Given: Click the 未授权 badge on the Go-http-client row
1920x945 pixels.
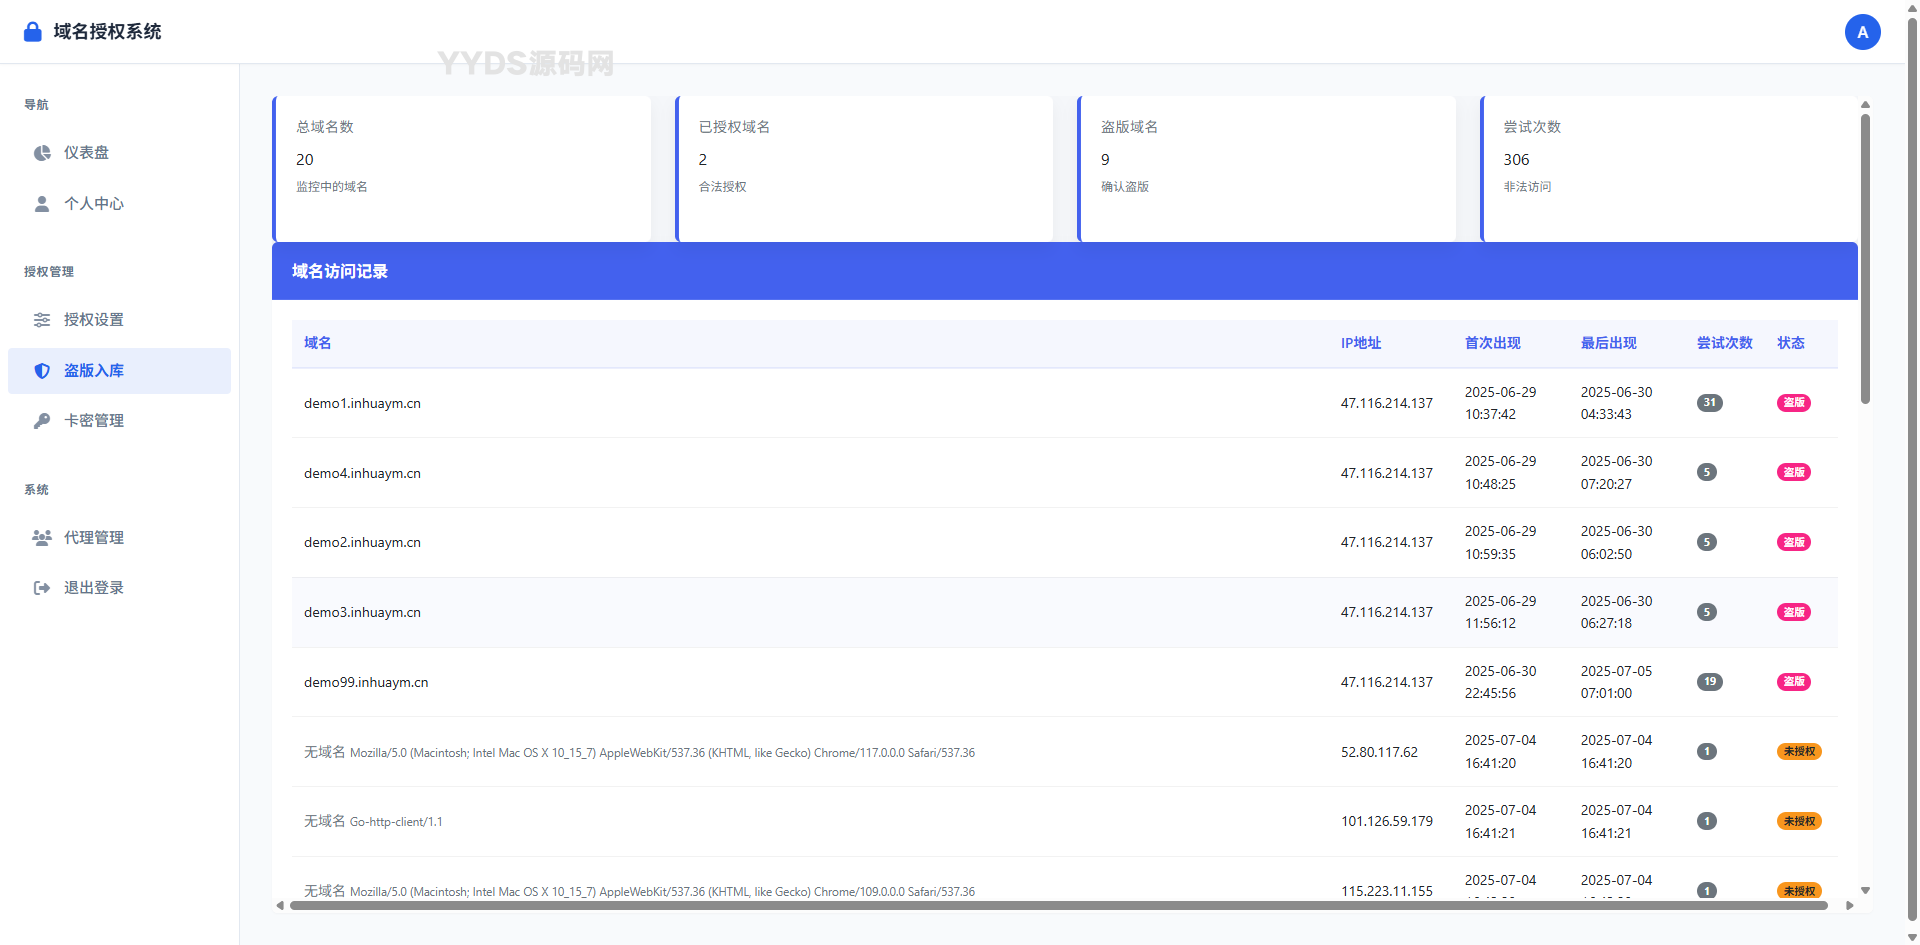Looking at the screenshot, I should click(x=1799, y=820).
